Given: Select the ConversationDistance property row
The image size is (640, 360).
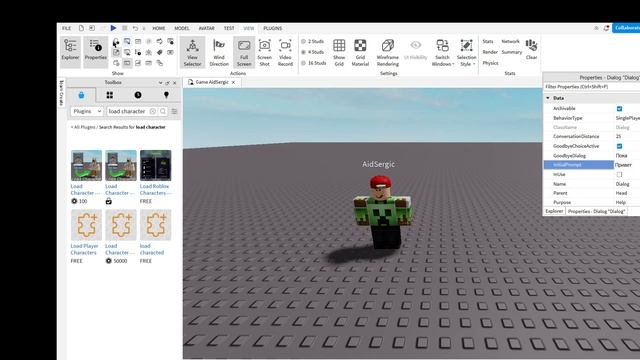Looking at the screenshot, I should point(592,136).
